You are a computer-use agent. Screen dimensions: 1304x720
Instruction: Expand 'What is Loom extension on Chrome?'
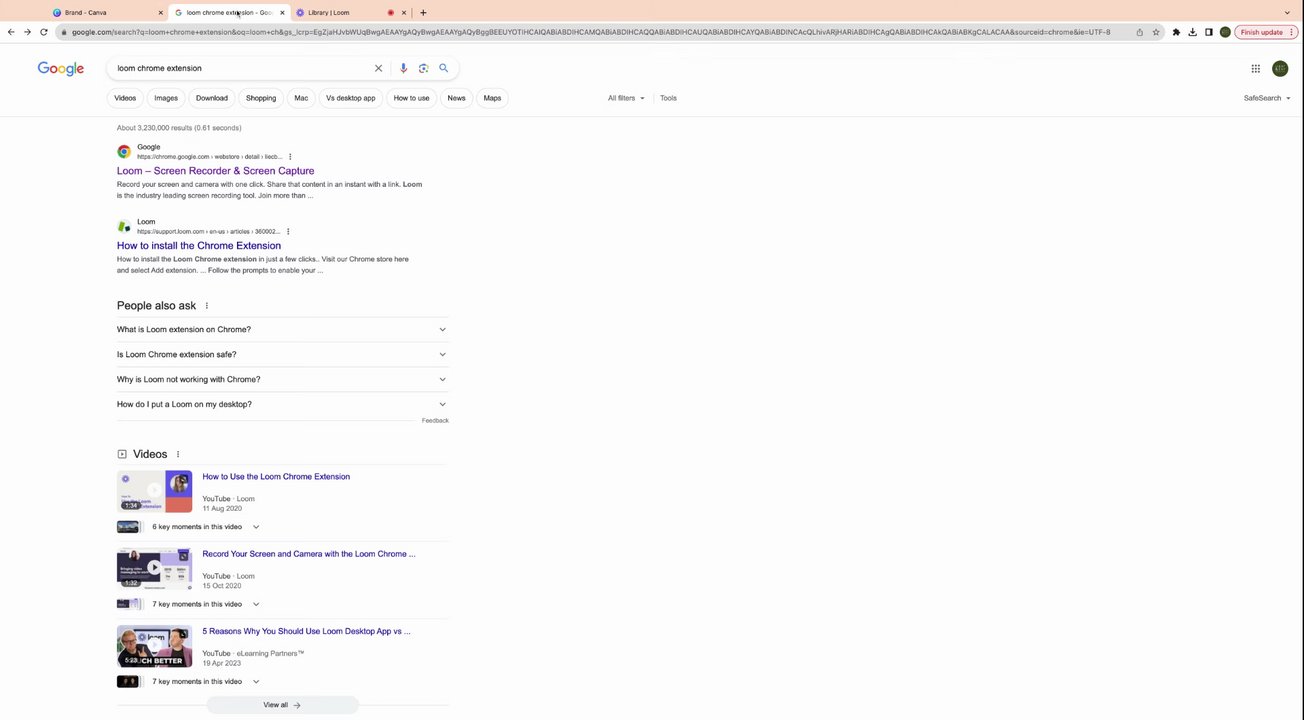(x=282, y=329)
